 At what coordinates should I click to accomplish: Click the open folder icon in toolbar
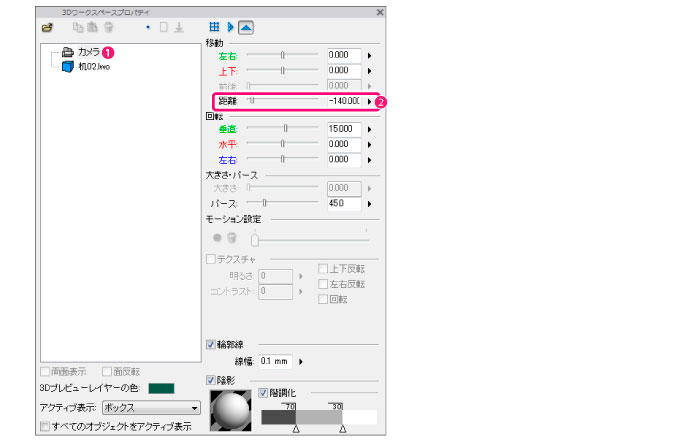click(x=47, y=27)
